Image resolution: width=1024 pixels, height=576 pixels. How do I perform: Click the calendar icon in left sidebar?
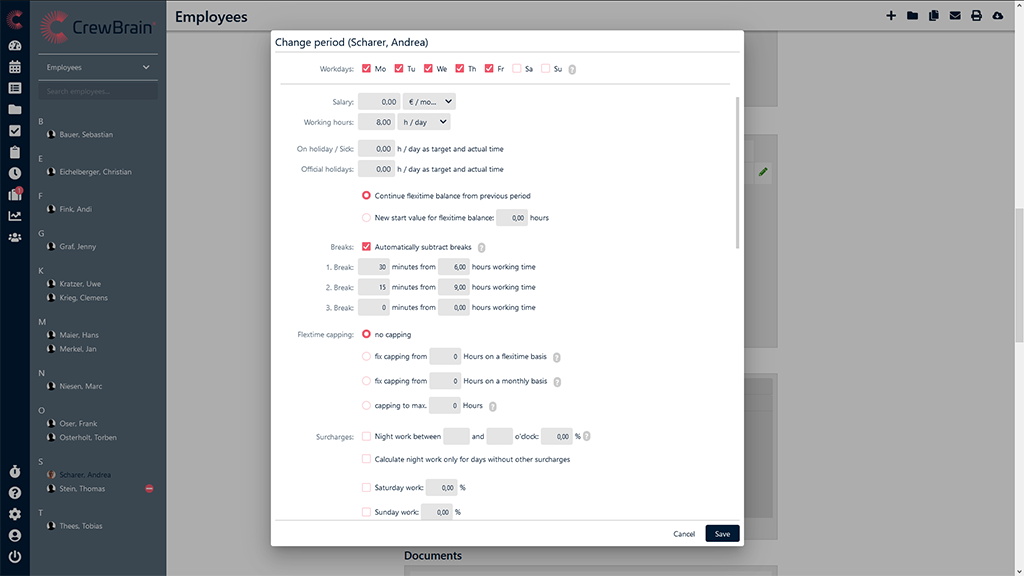click(14, 67)
